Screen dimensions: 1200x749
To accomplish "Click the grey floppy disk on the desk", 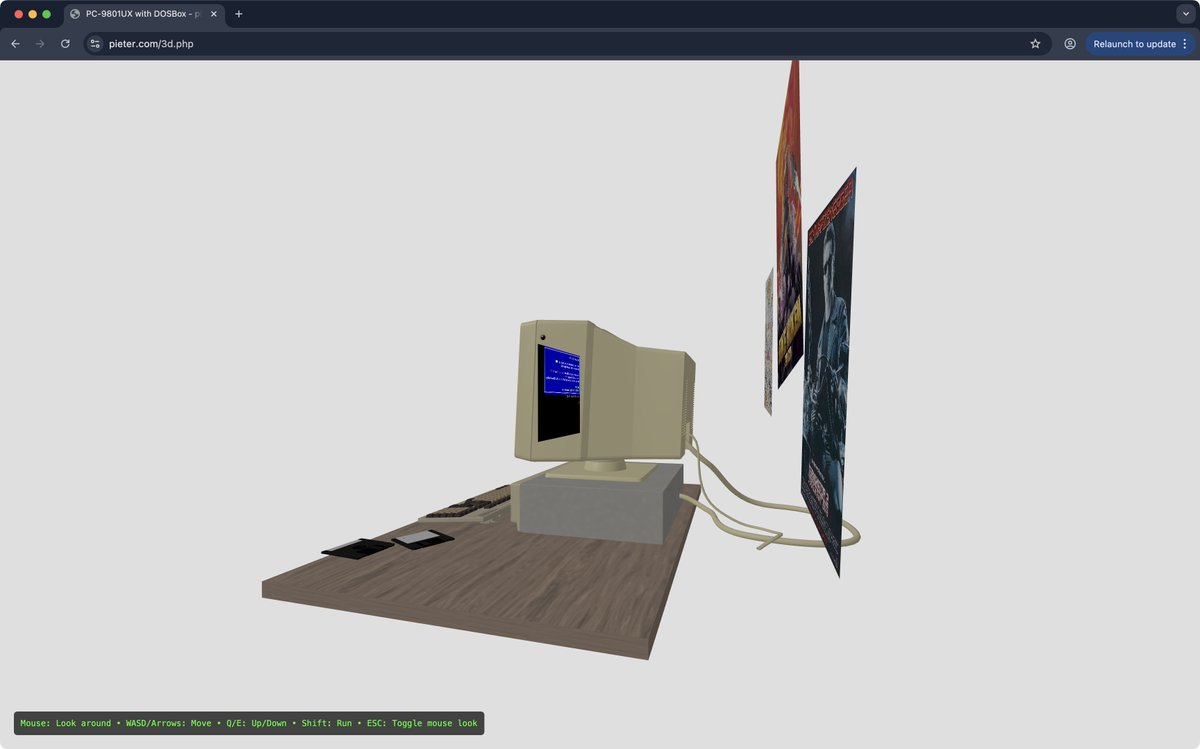I will click(423, 539).
